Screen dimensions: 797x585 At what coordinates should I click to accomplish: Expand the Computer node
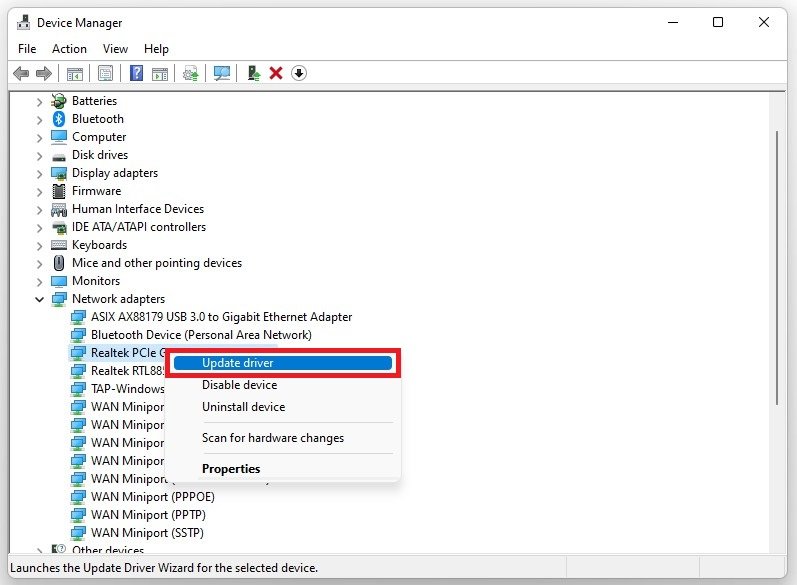pyautogui.click(x=39, y=138)
